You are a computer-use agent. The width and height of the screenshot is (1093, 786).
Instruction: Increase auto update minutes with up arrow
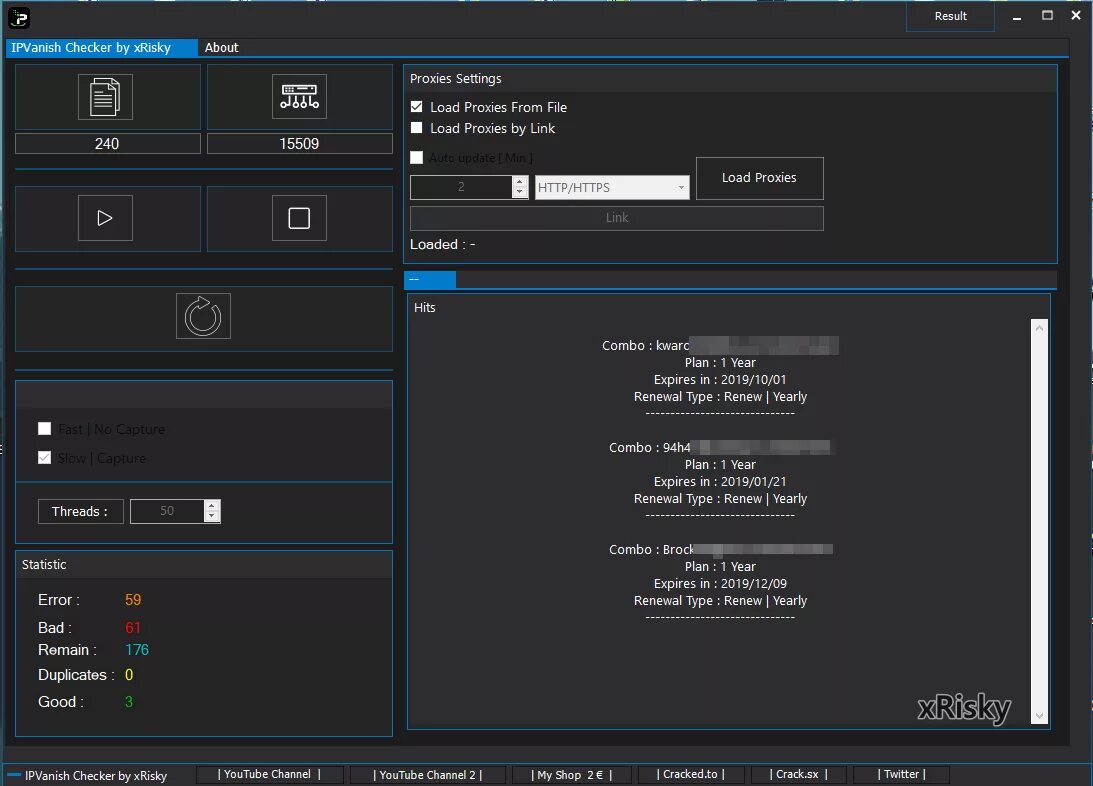pyautogui.click(x=519, y=182)
